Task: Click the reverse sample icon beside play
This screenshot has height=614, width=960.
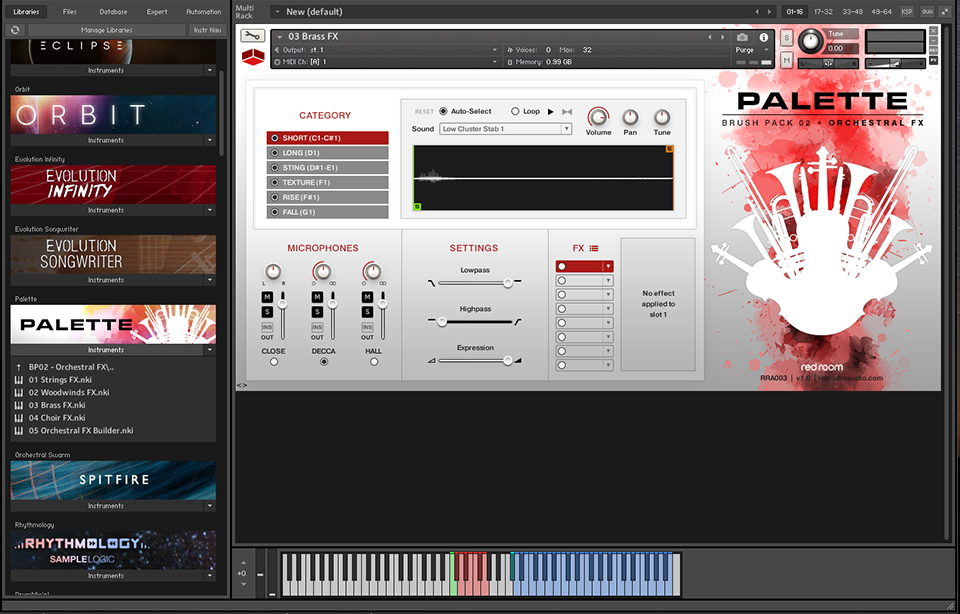Action: (x=567, y=111)
